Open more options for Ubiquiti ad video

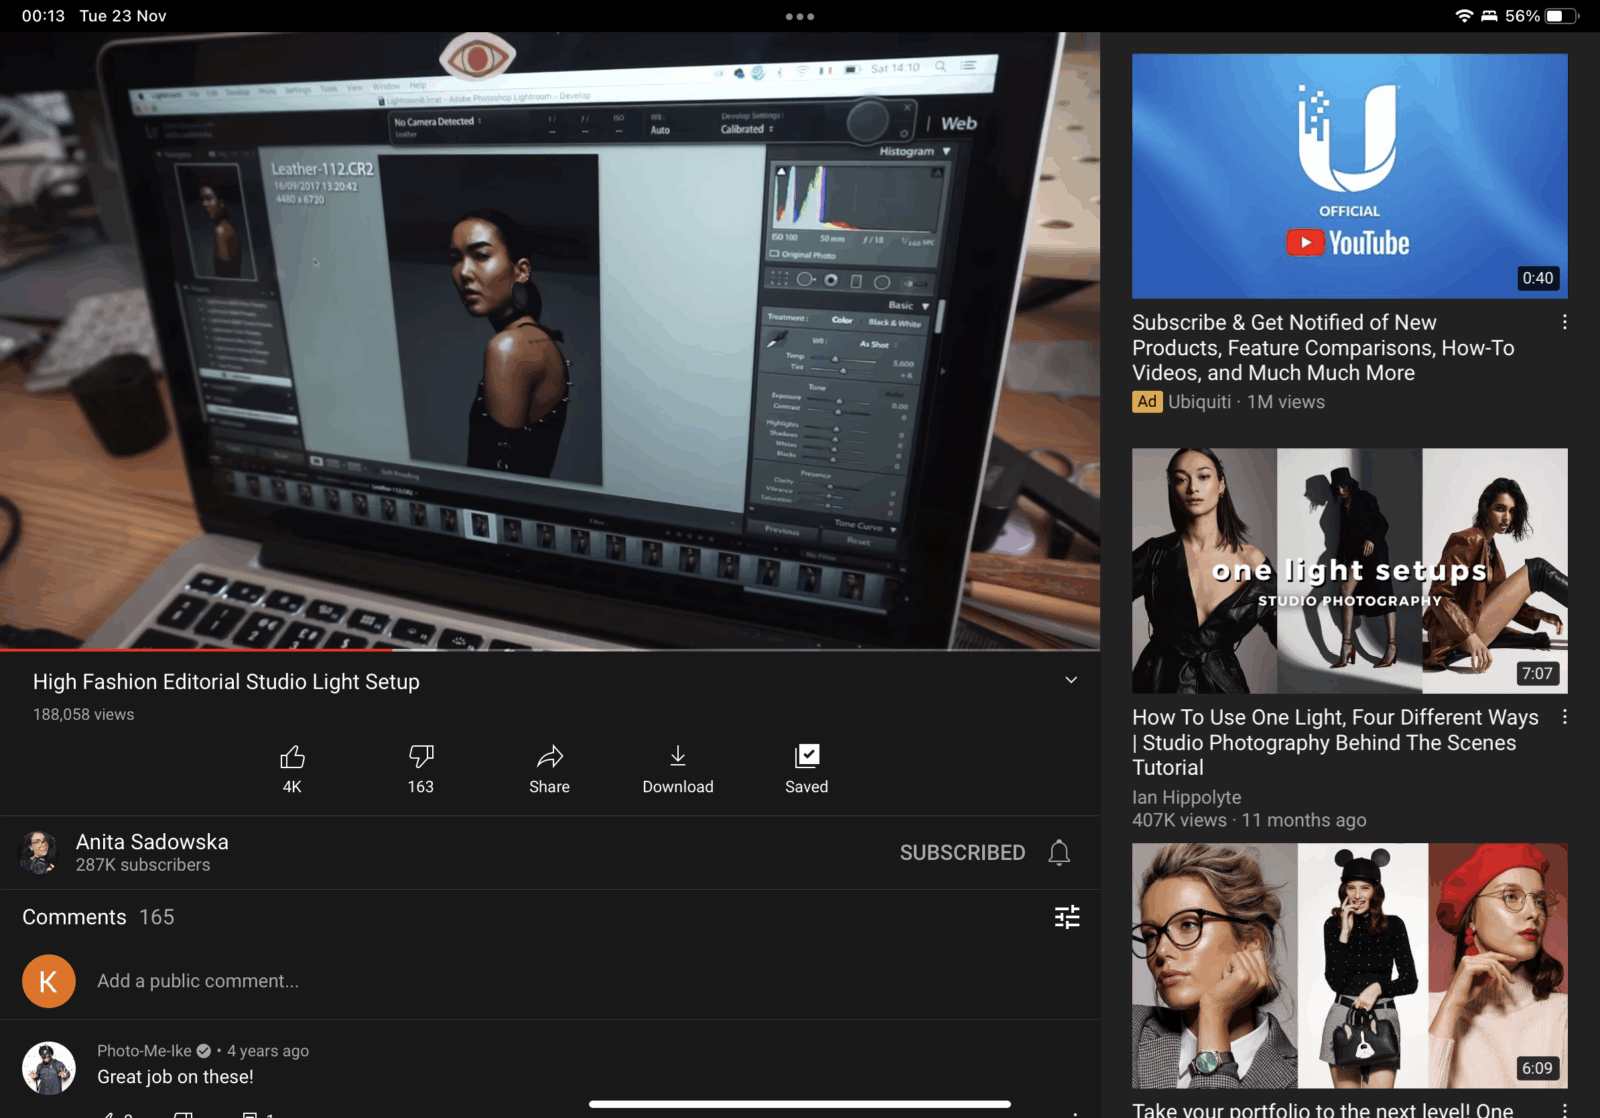tap(1564, 323)
